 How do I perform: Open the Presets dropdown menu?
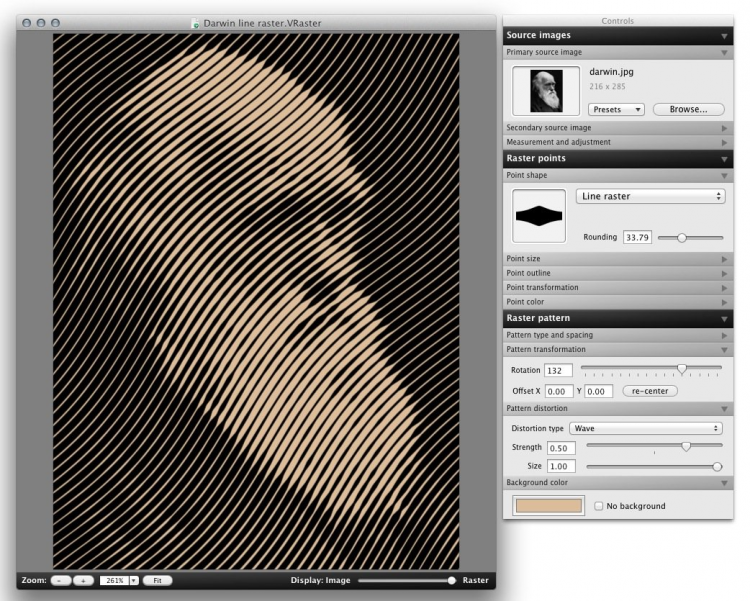point(616,109)
